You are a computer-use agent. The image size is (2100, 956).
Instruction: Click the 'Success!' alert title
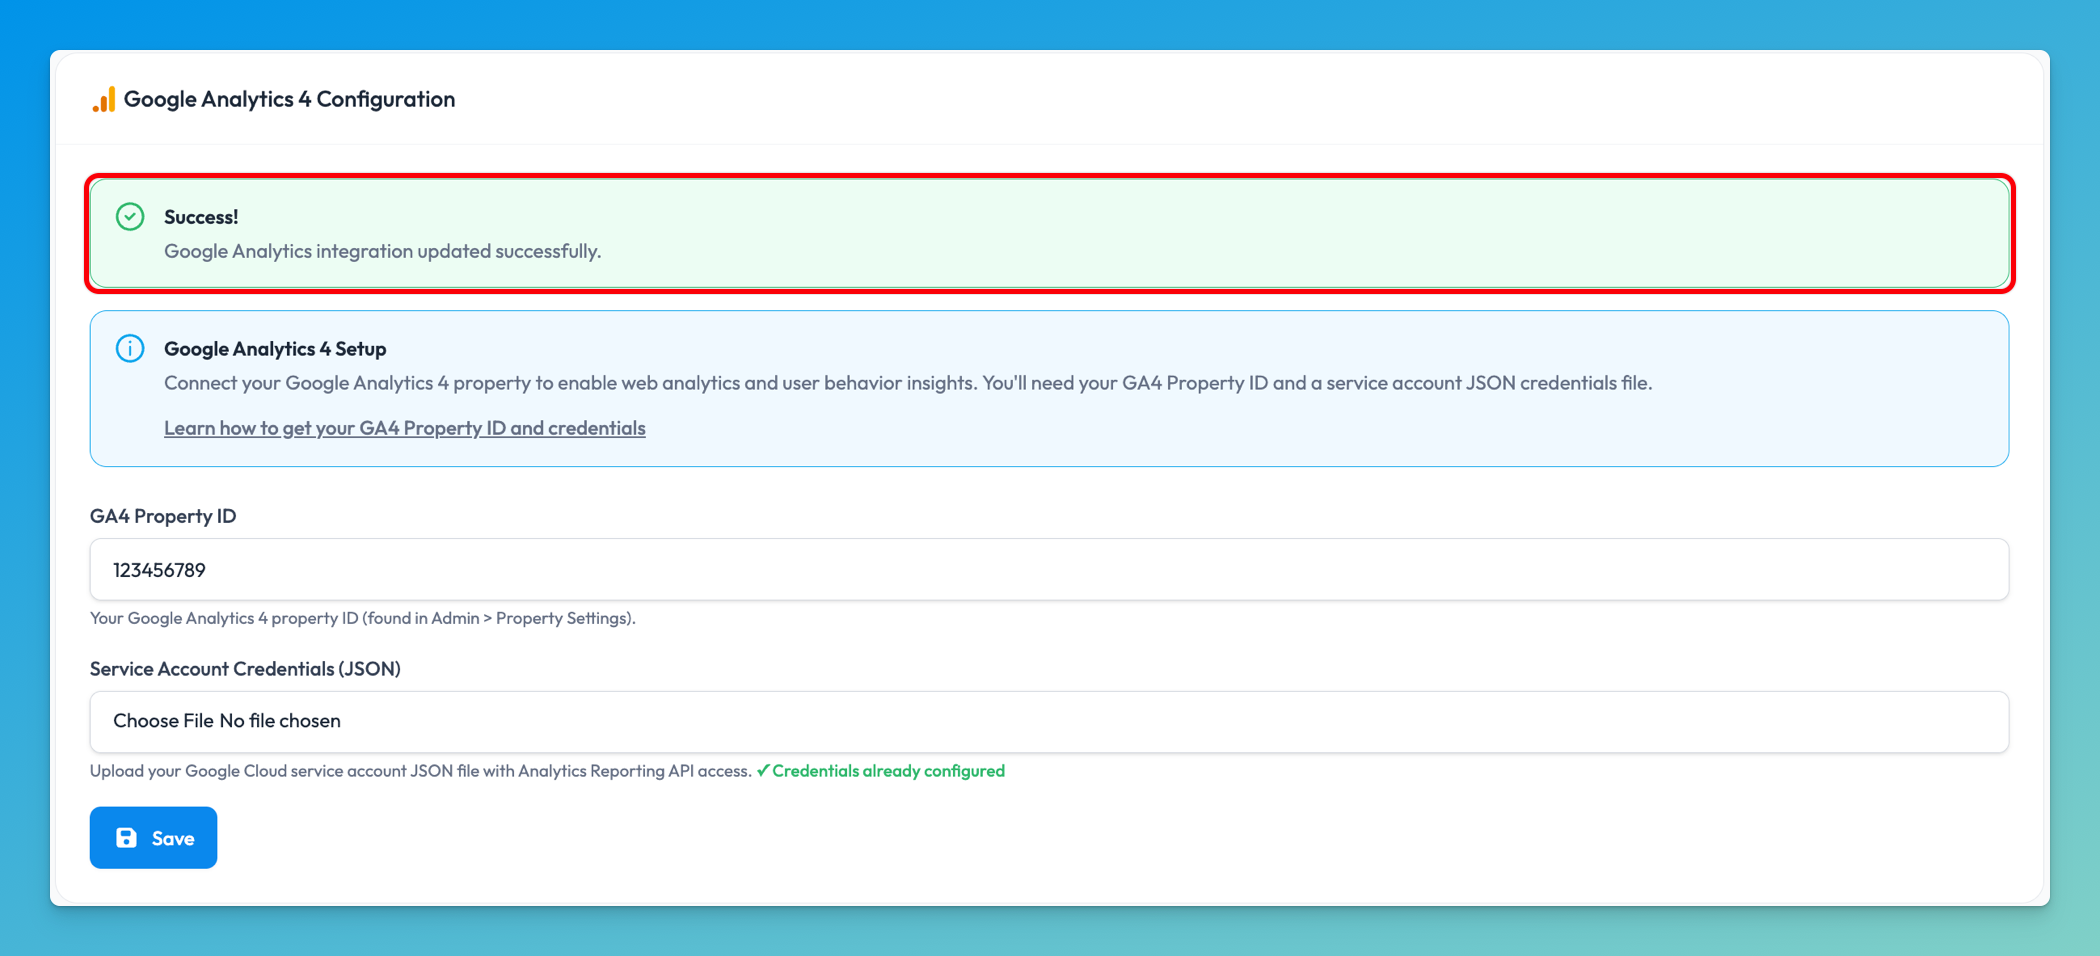coord(201,217)
